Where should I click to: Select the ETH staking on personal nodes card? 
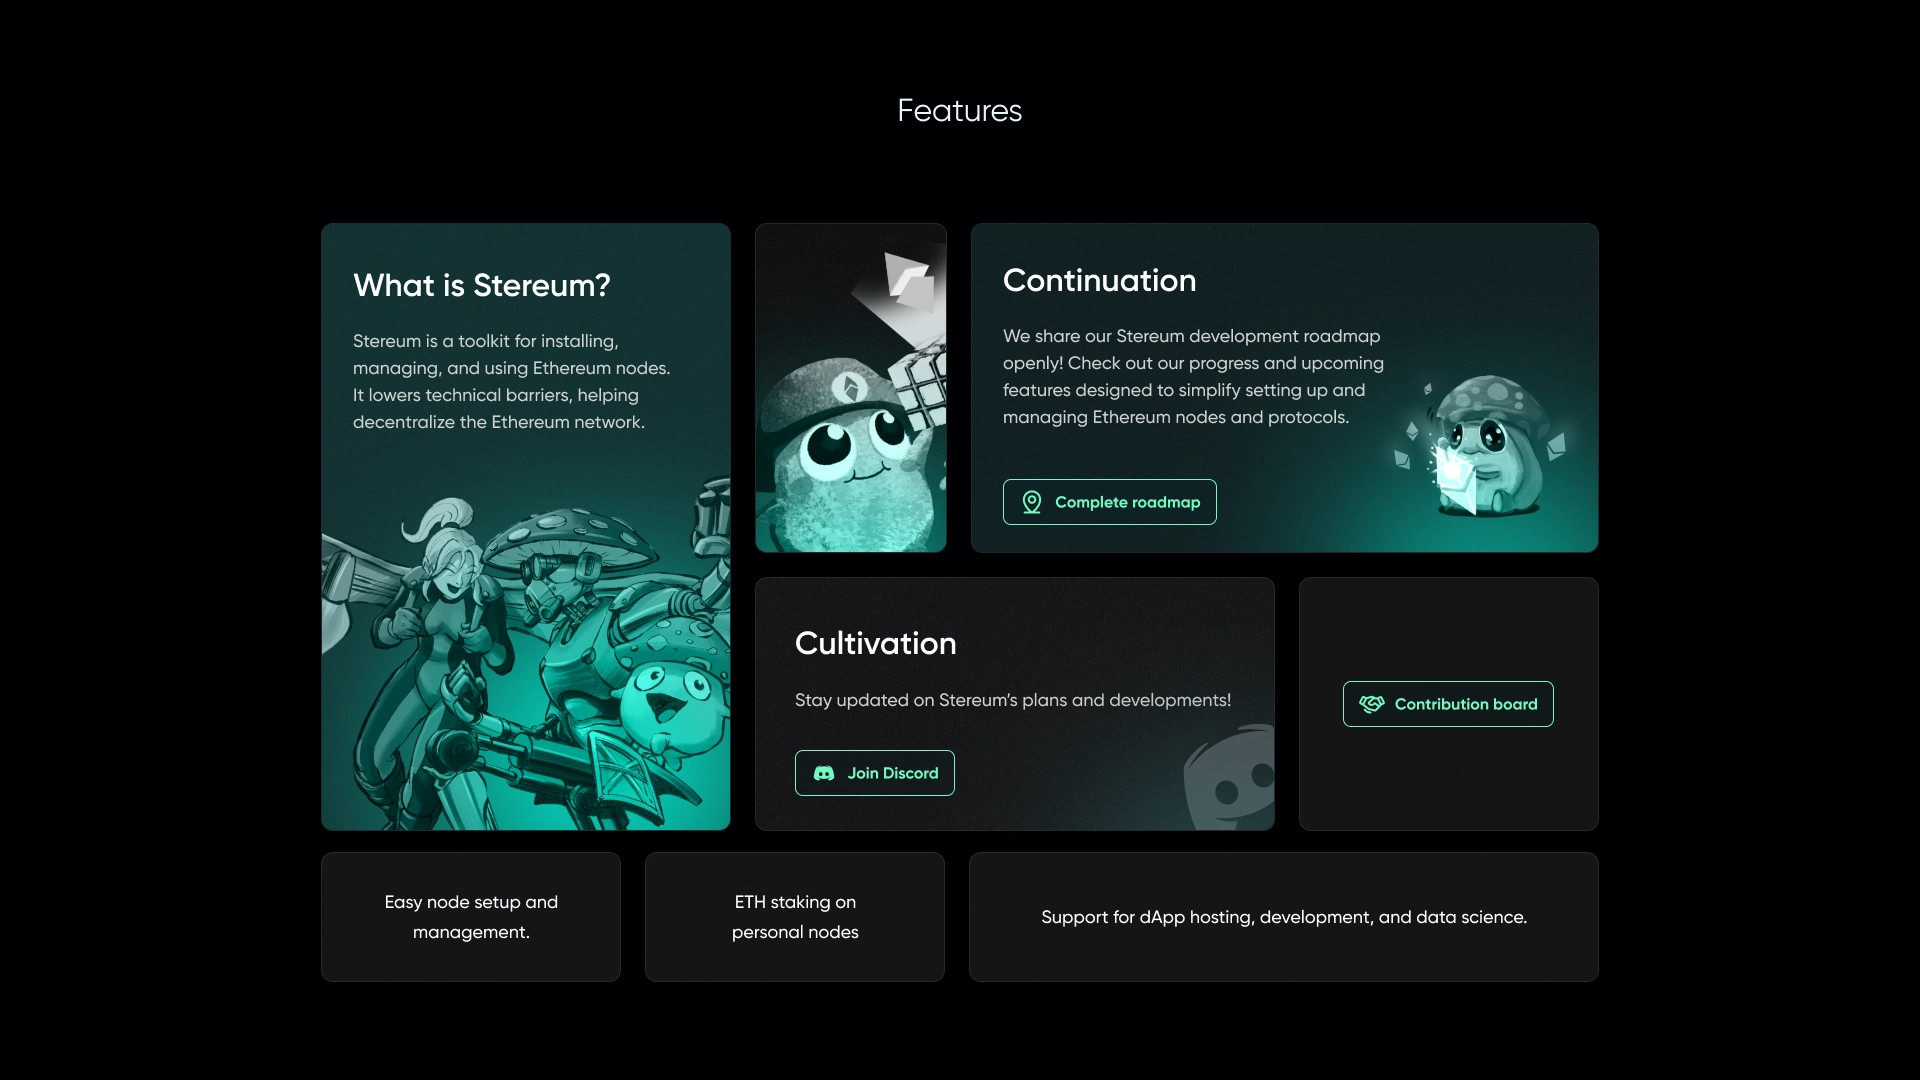click(x=795, y=917)
